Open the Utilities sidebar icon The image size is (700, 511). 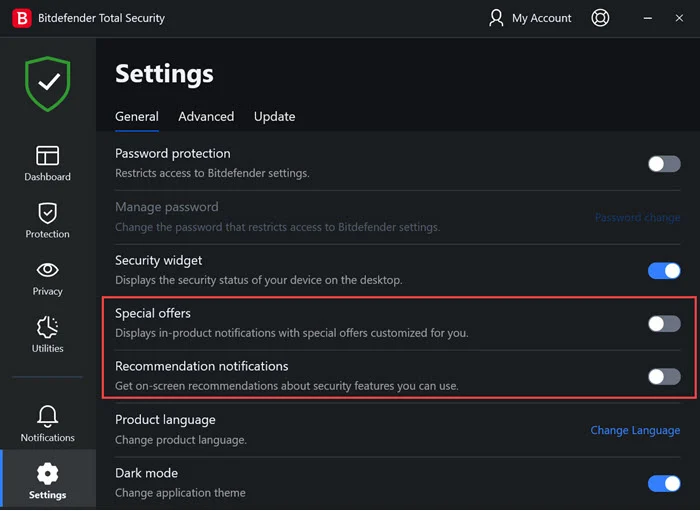coord(47,327)
